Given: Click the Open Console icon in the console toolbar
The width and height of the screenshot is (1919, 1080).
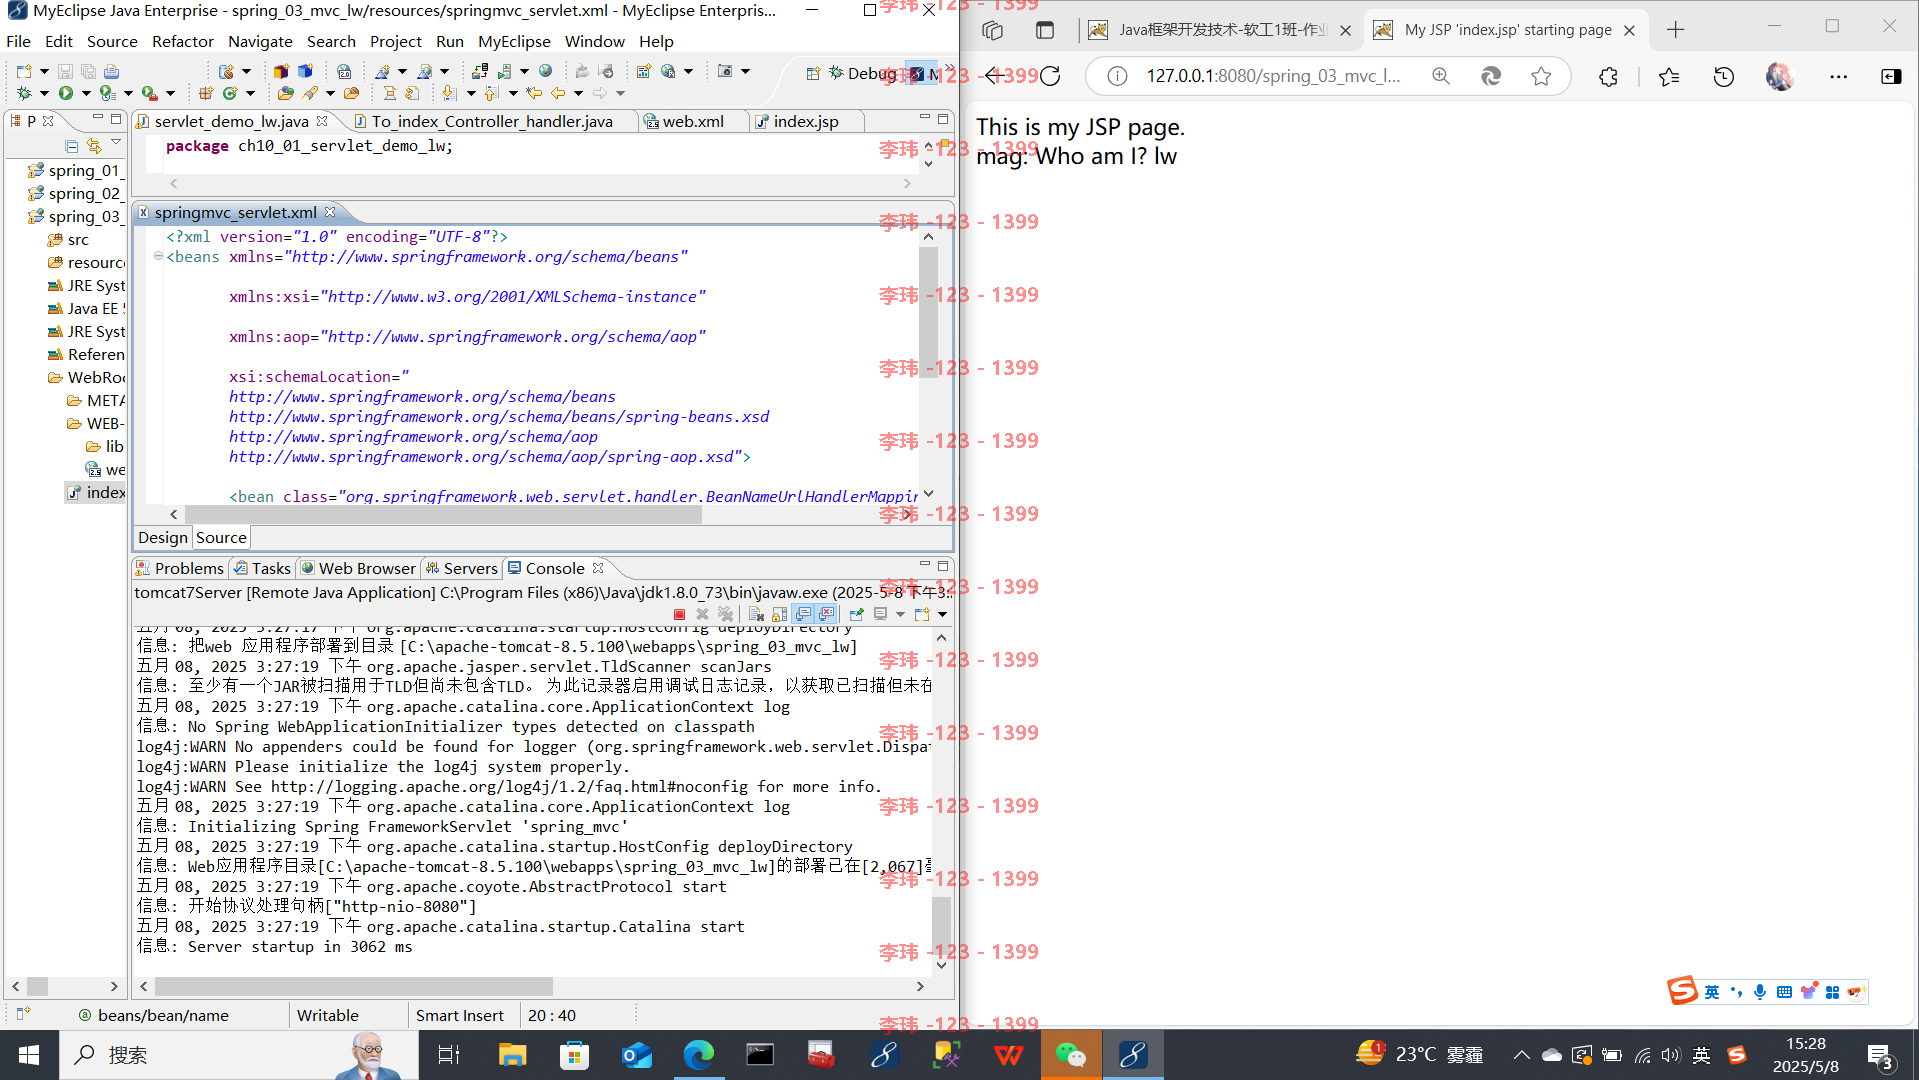Looking at the screenshot, I should [921, 614].
